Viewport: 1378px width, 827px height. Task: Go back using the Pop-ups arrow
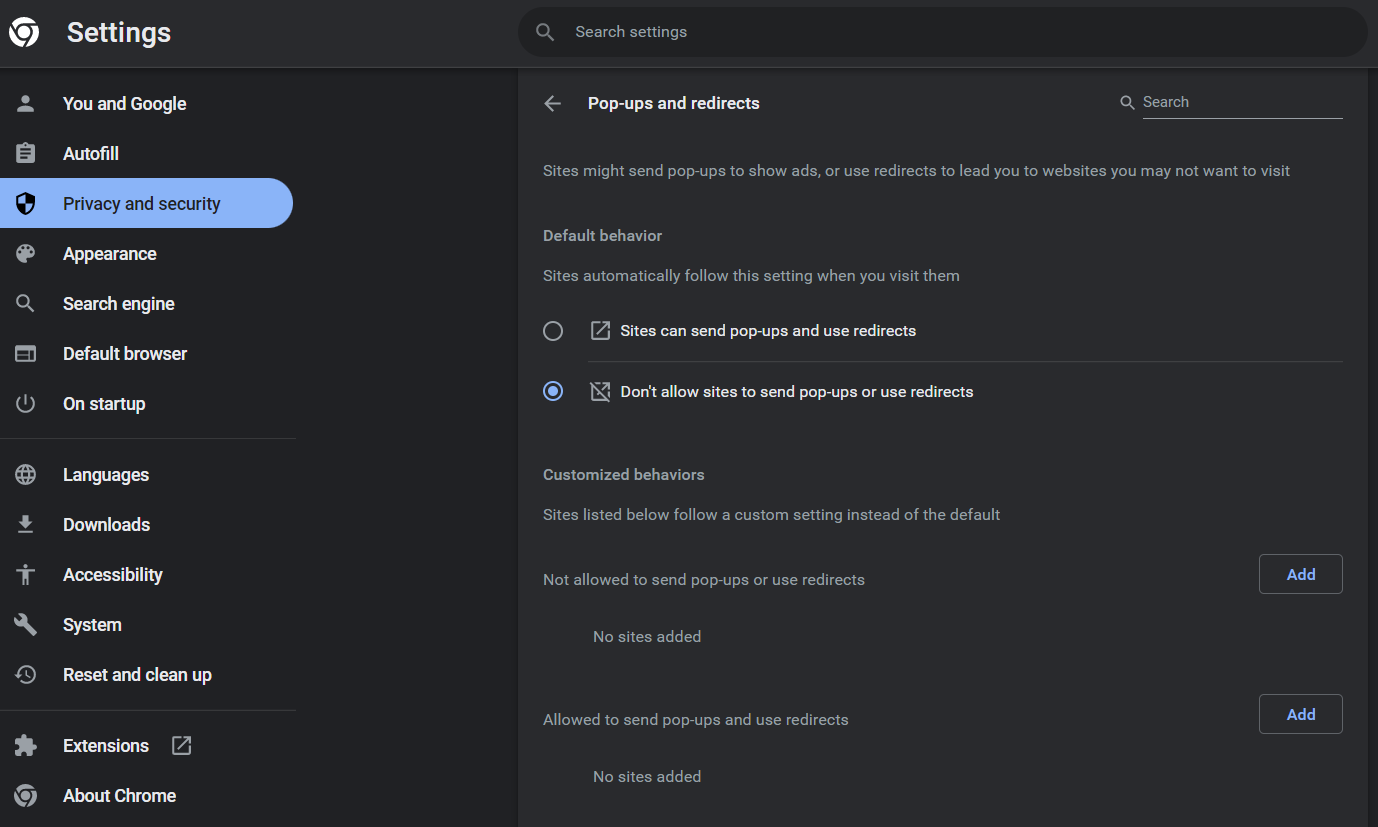552,103
